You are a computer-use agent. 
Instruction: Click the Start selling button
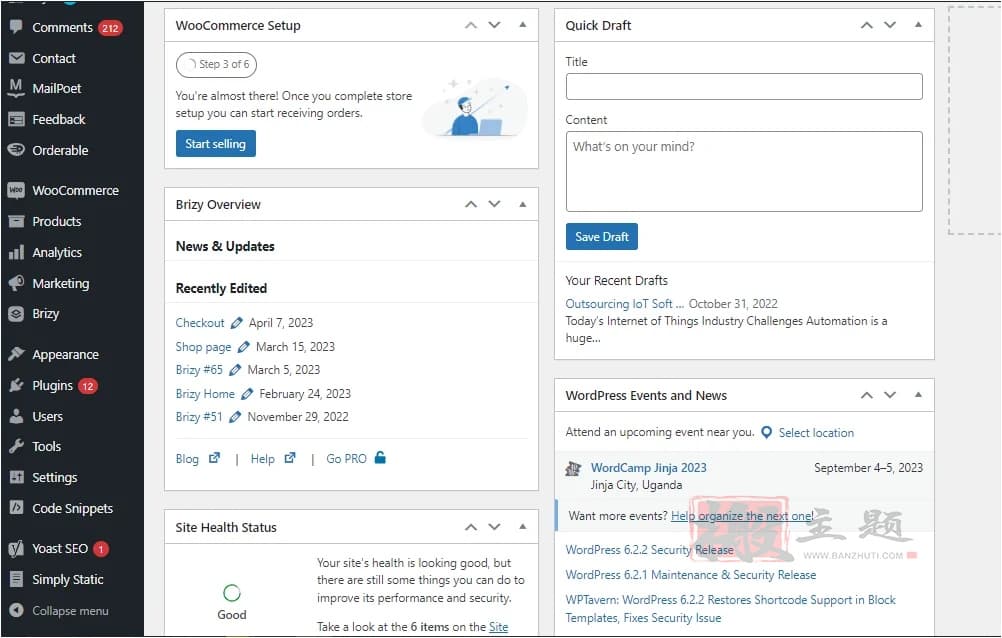tap(216, 144)
